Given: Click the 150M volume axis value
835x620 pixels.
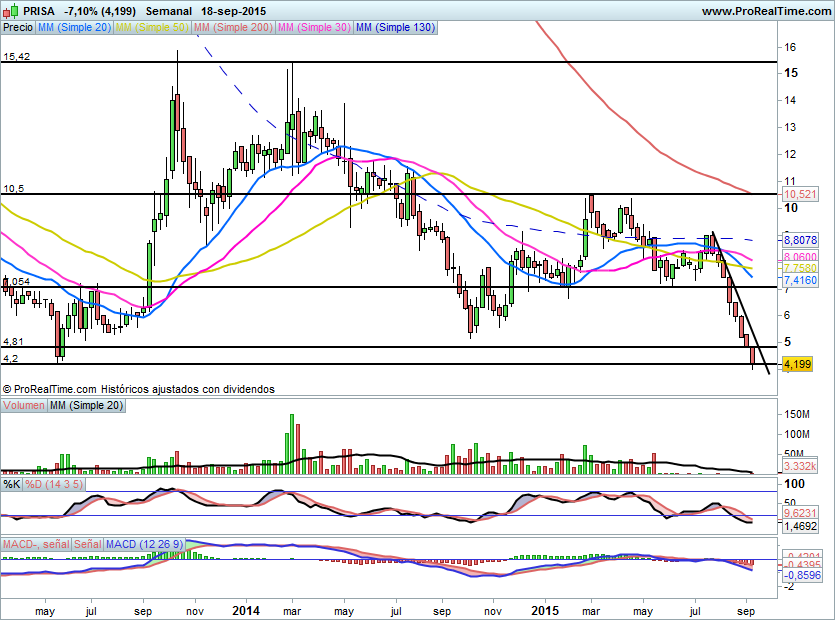Looking at the screenshot, I should [x=797, y=414].
